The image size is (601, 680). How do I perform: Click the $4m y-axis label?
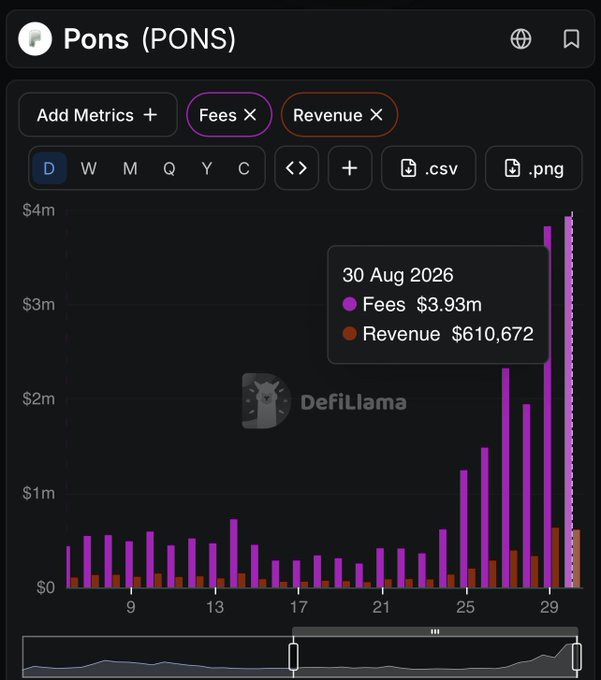click(39, 210)
